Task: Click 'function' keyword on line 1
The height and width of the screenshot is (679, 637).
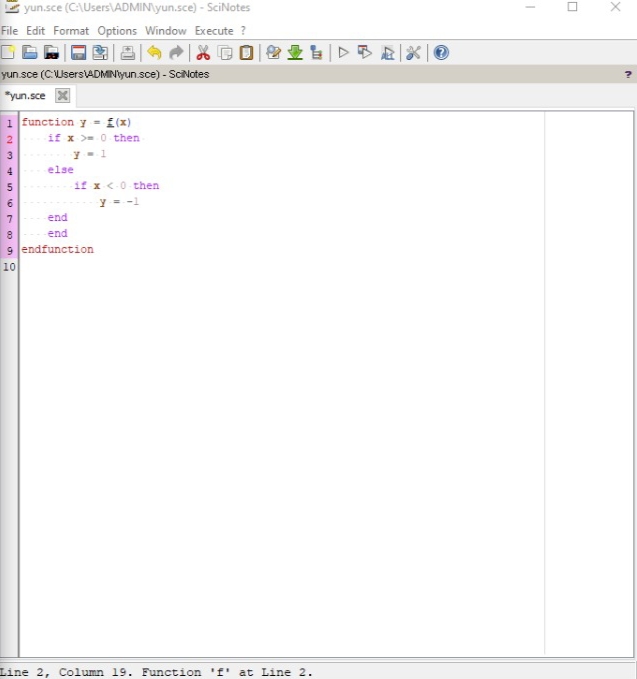Action: coord(48,122)
